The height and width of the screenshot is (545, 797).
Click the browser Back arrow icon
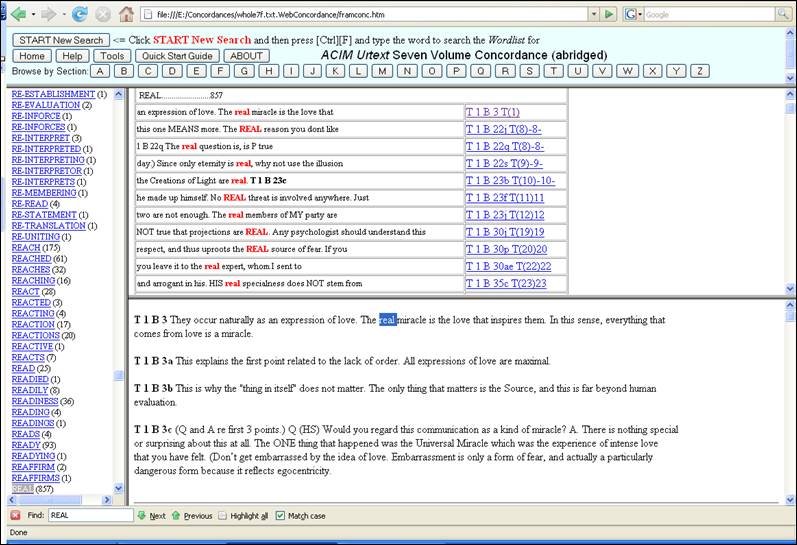tap(18, 14)
